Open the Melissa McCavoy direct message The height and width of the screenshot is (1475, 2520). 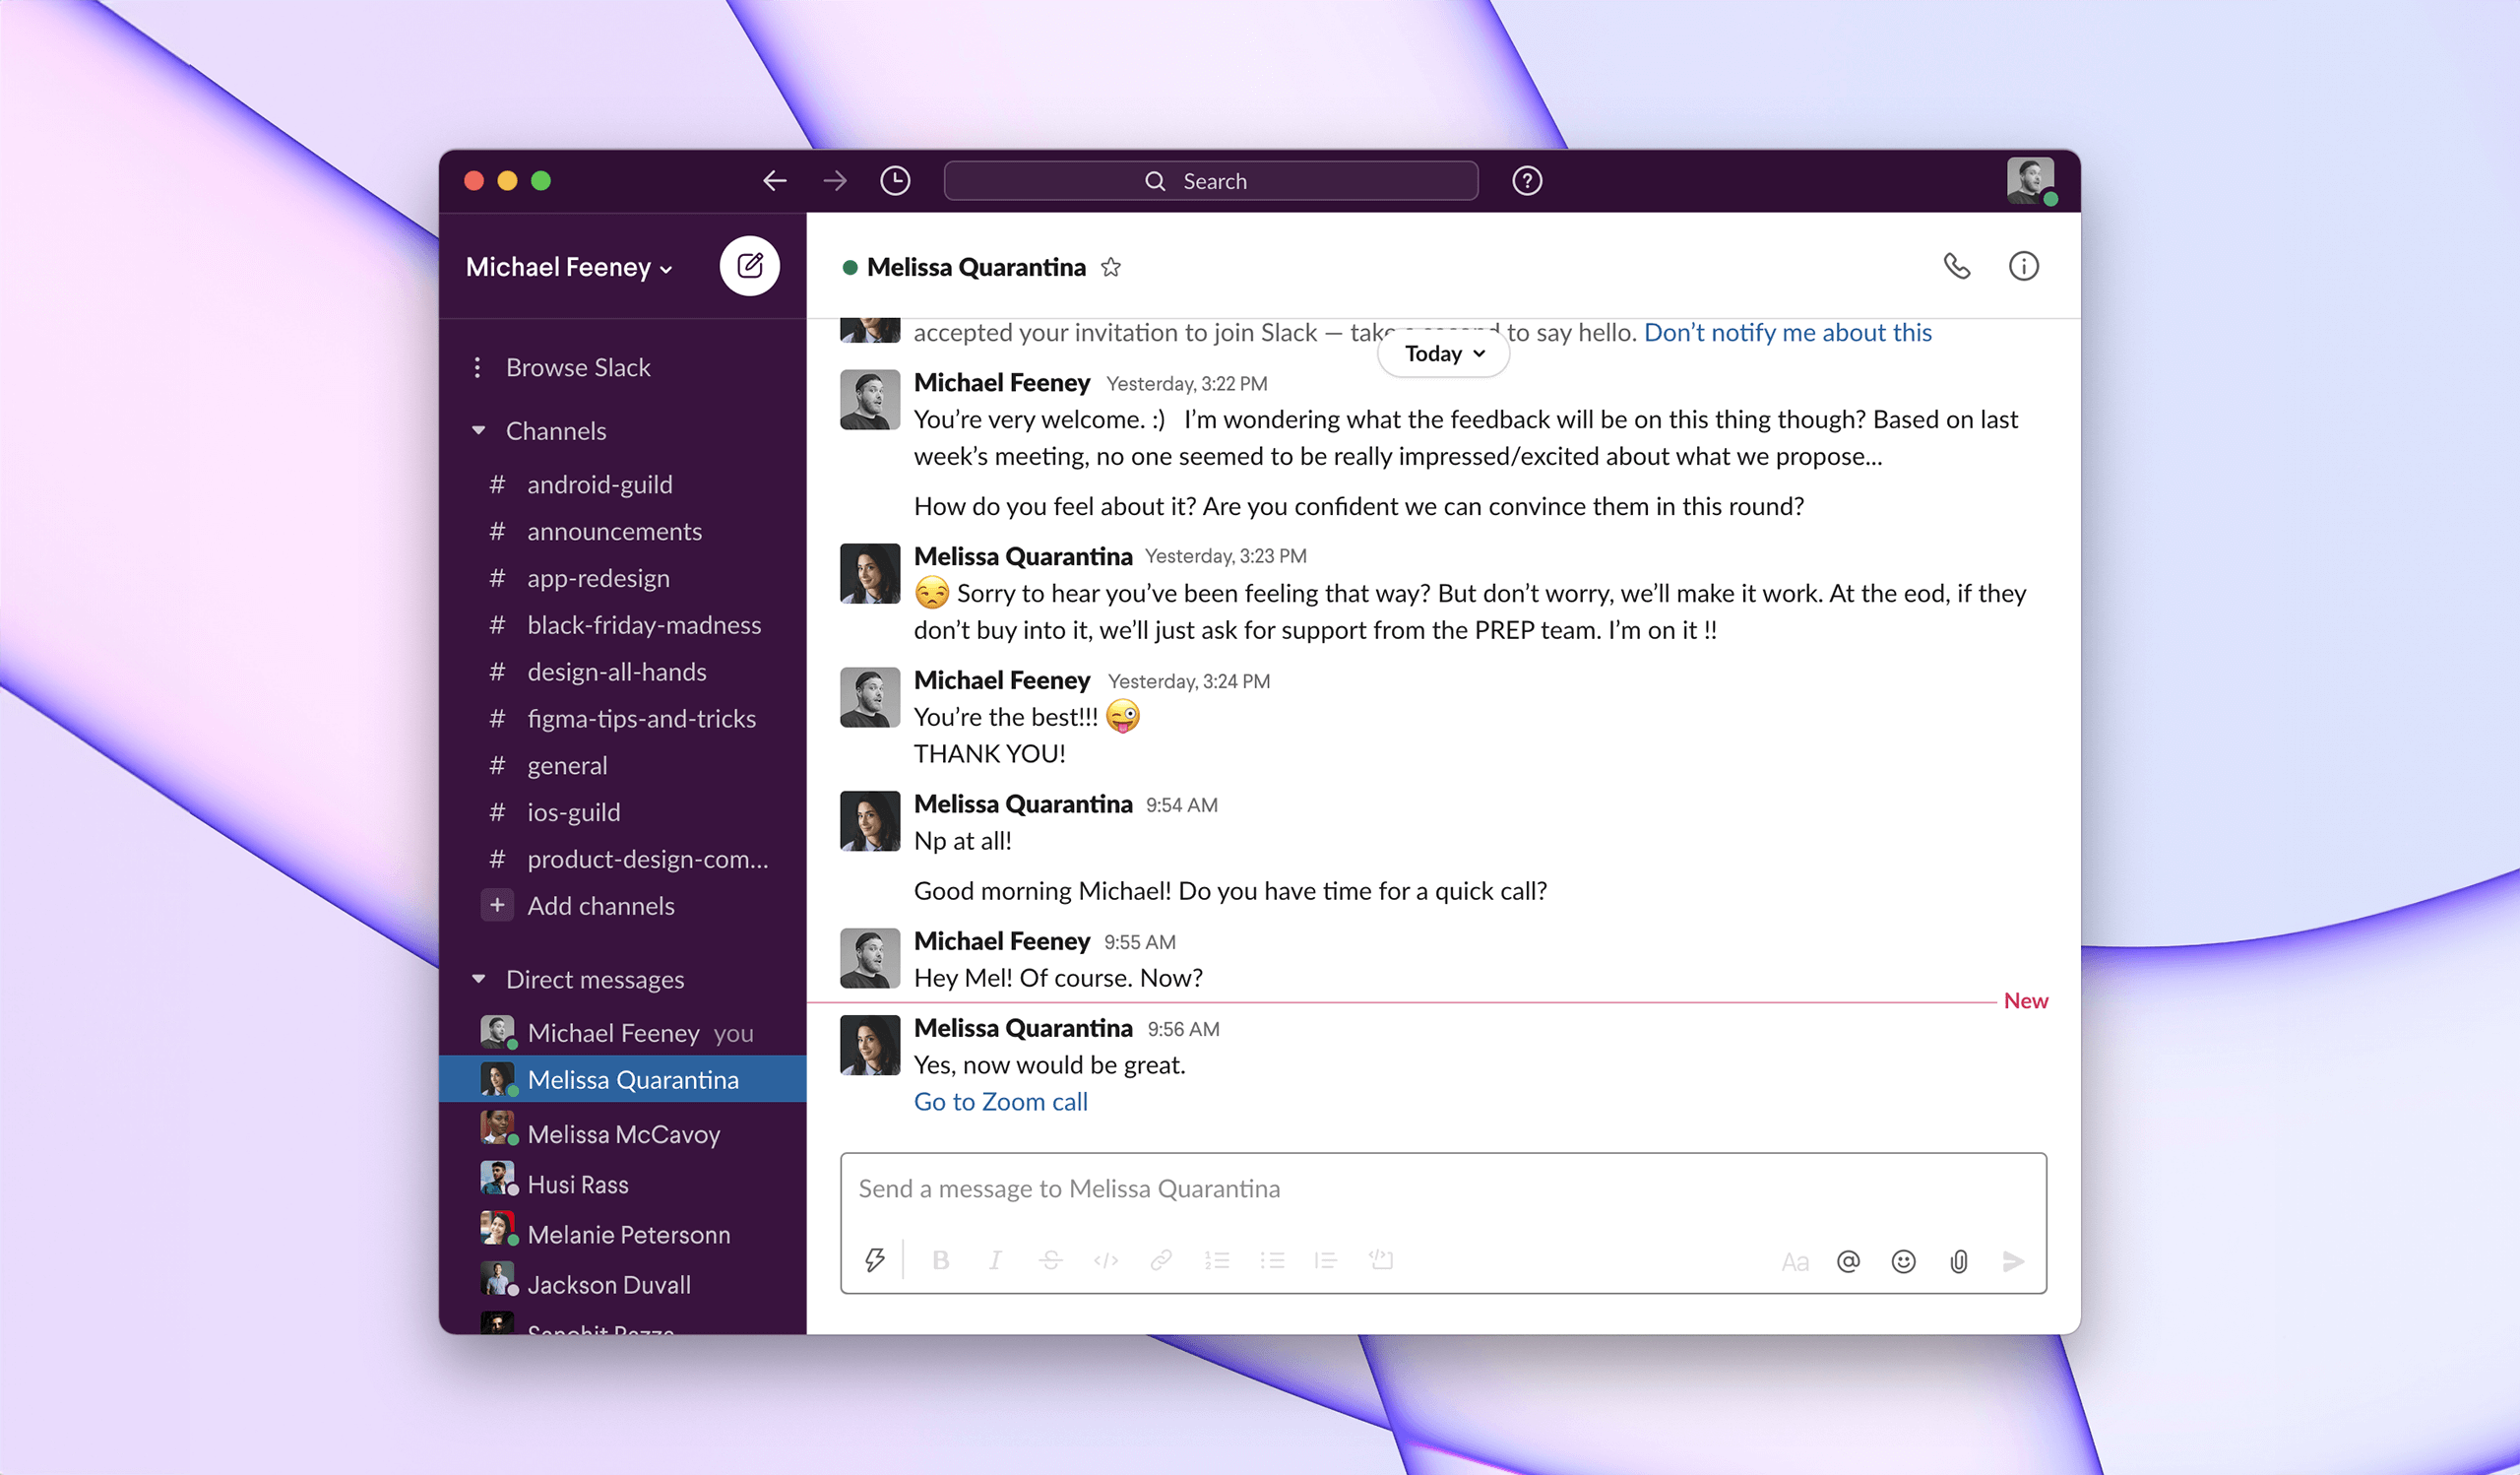623,1133
